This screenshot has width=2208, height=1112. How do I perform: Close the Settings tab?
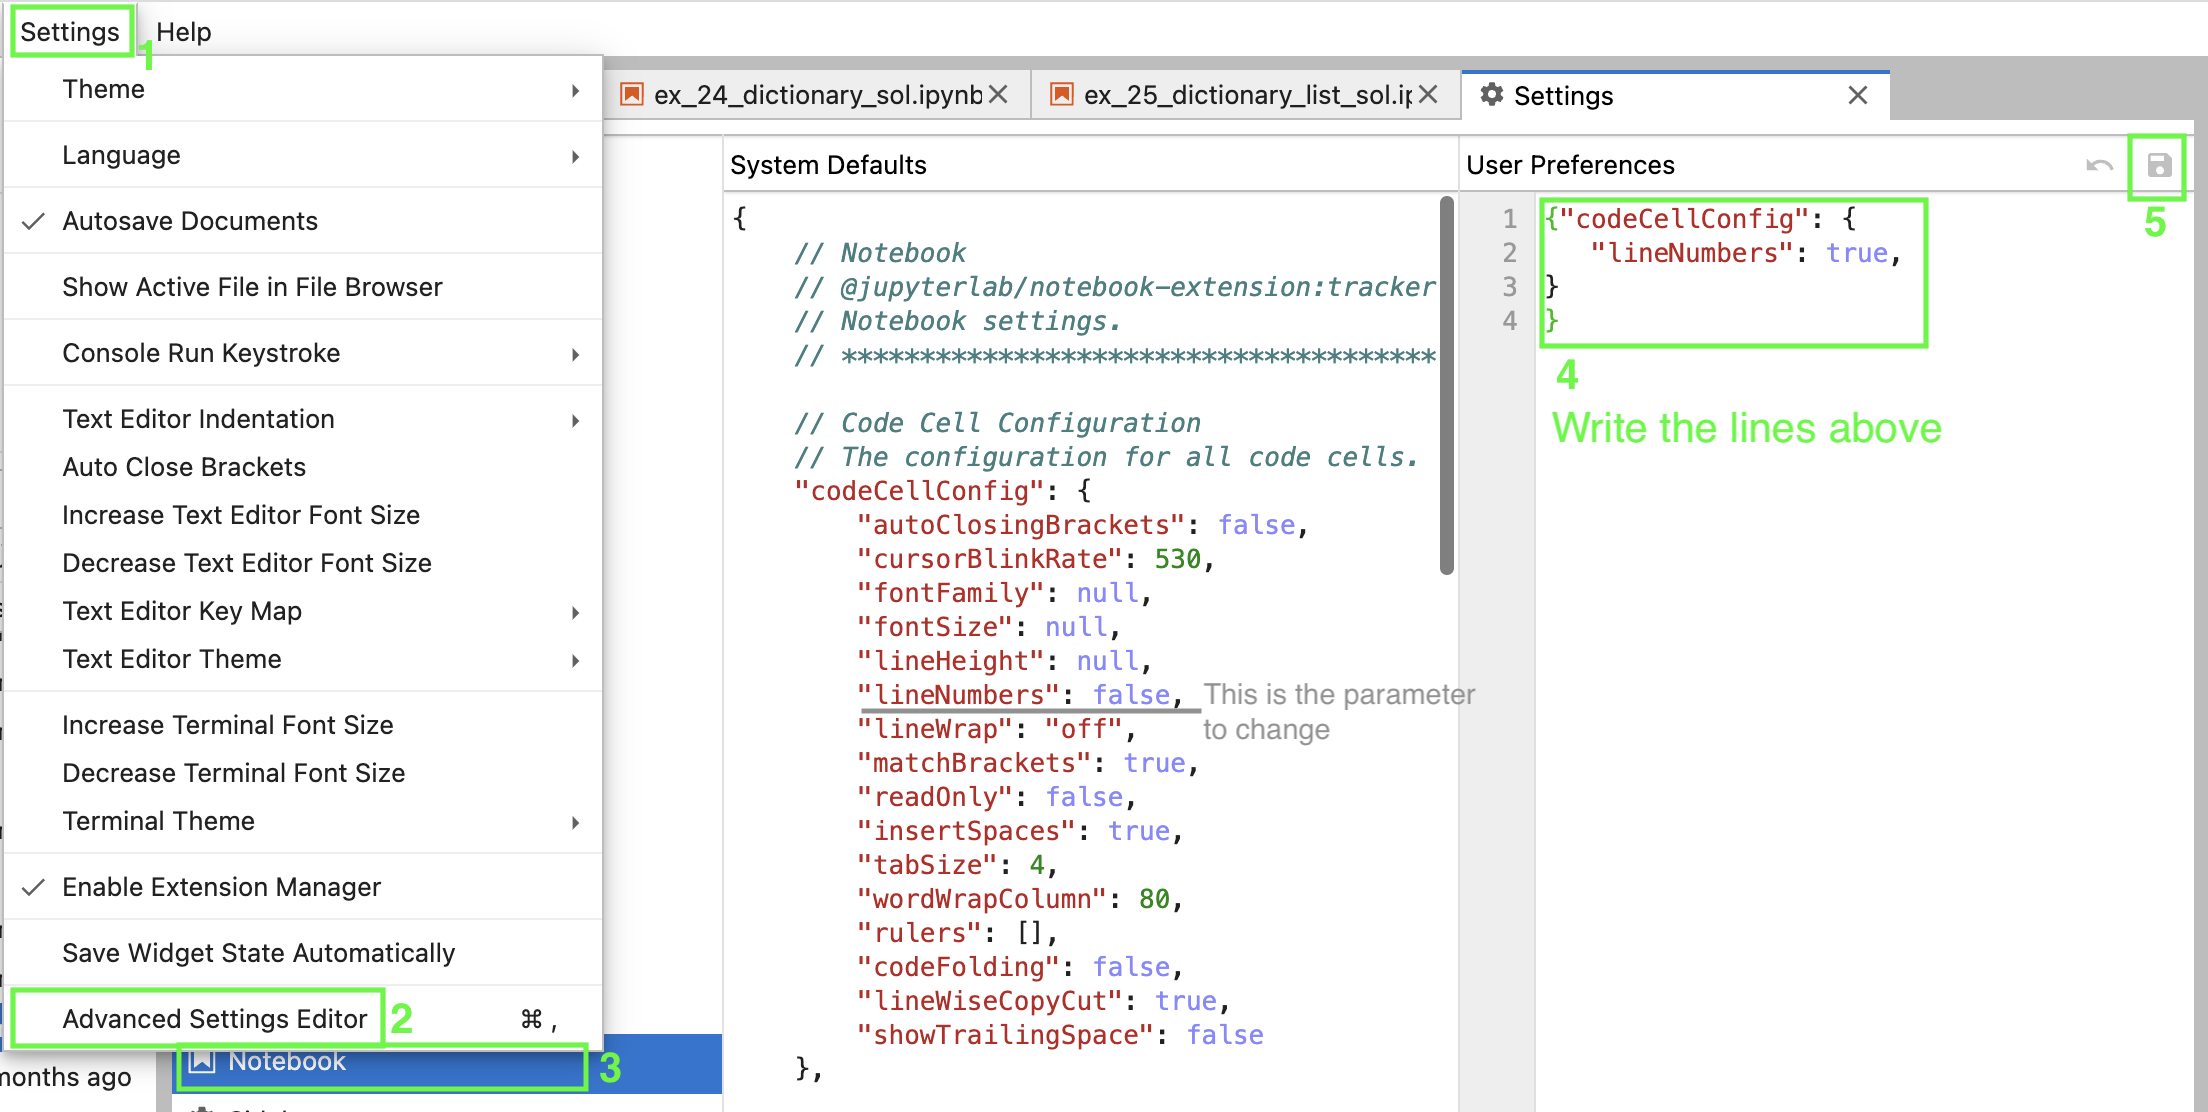pos(1858,95)
